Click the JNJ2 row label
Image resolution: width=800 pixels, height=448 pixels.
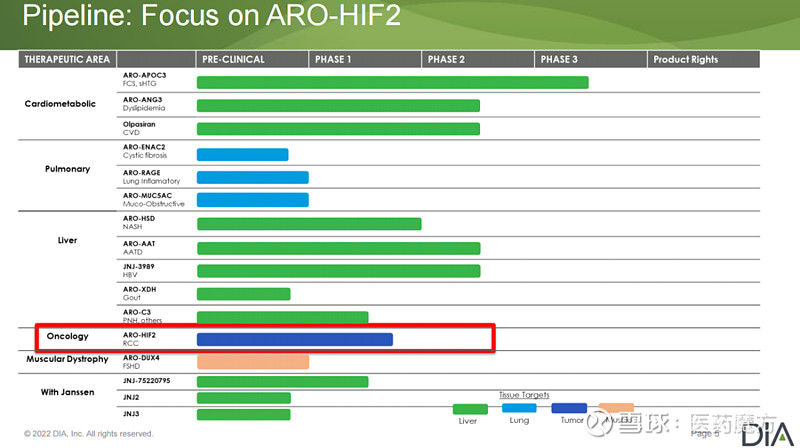tap(131, 397)
